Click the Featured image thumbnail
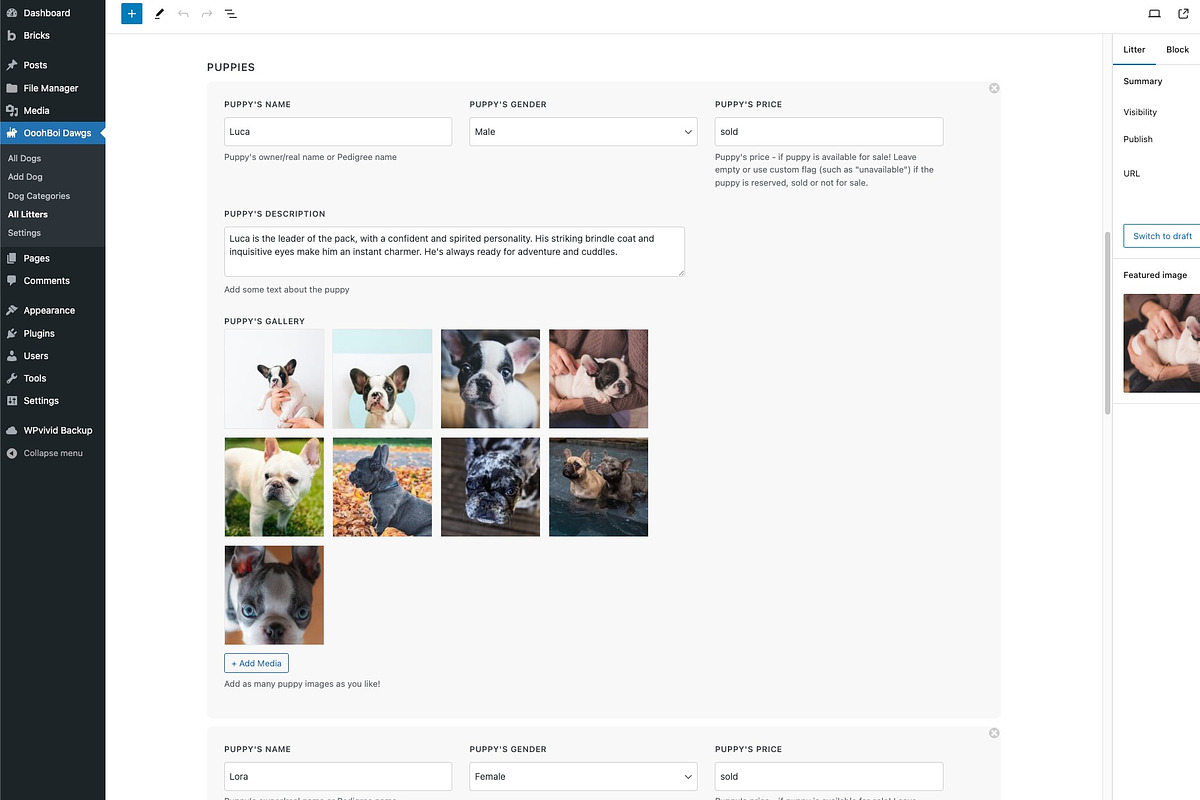This screenshot has height=800, width=1200. coord(1162,343)
